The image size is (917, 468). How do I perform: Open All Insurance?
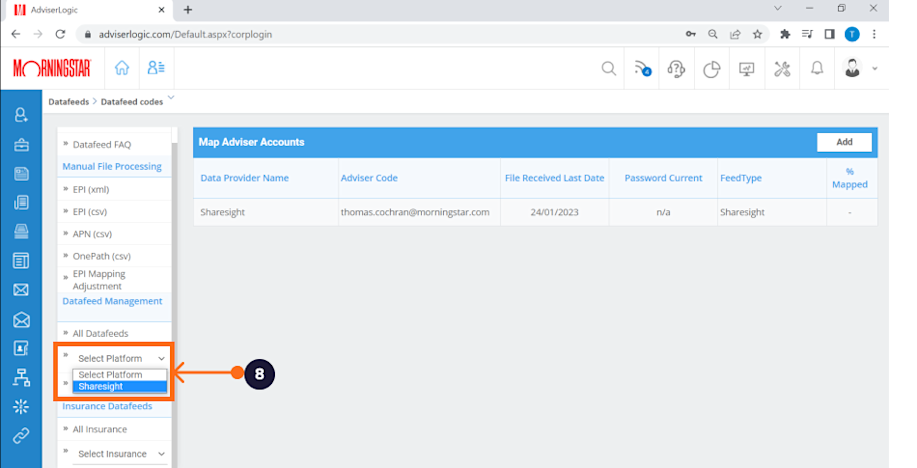[99, 429]
